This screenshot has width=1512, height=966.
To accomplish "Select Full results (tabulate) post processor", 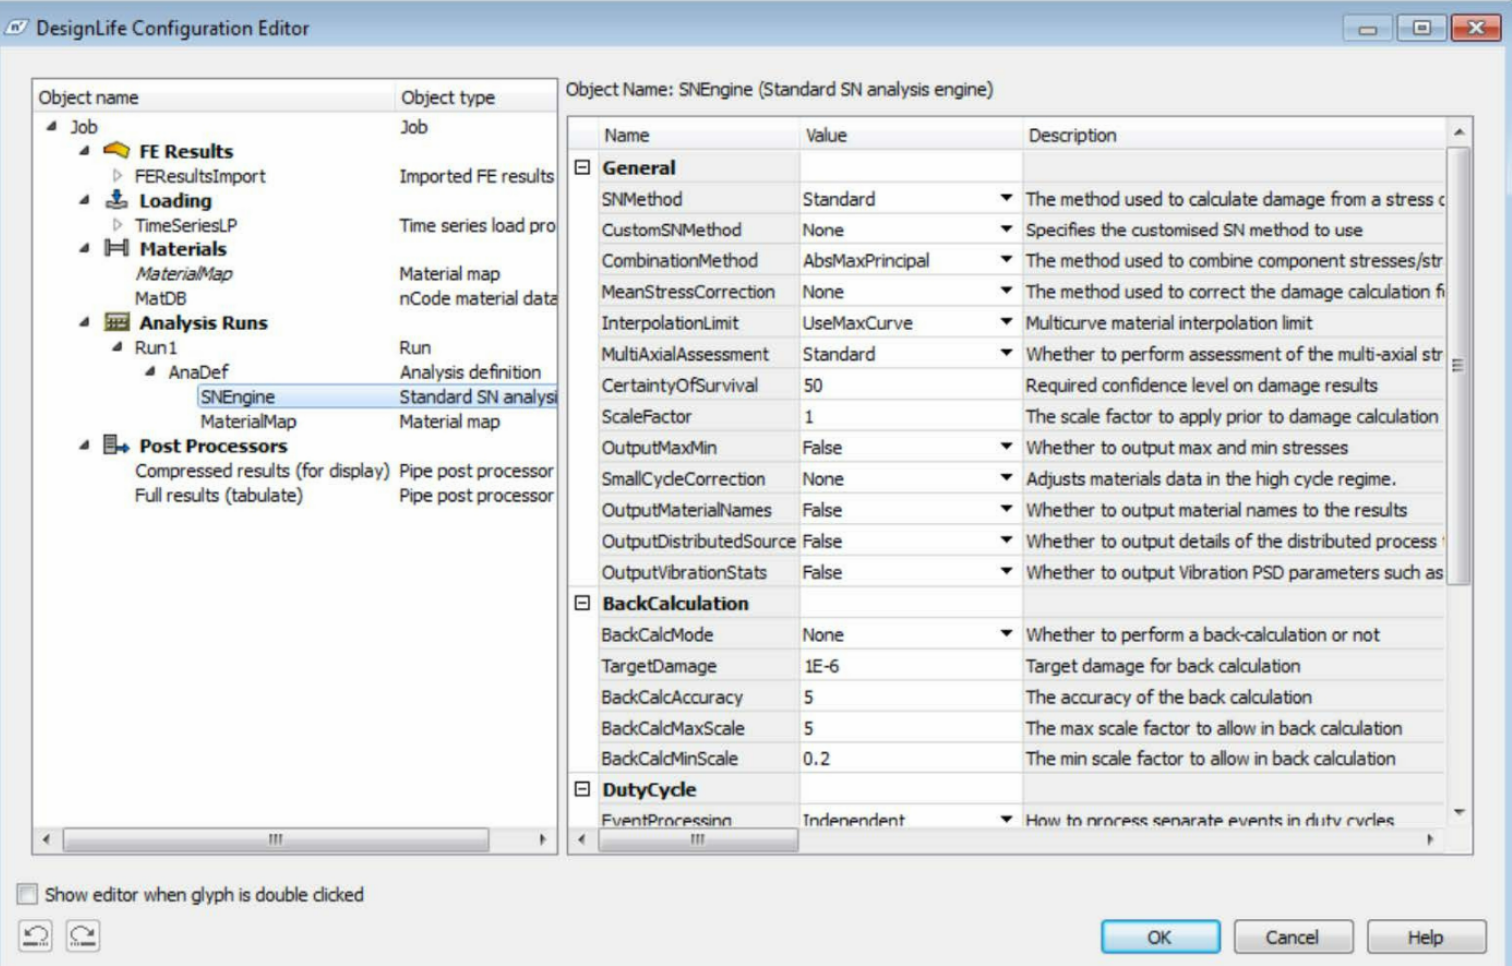I will point(219,495).
